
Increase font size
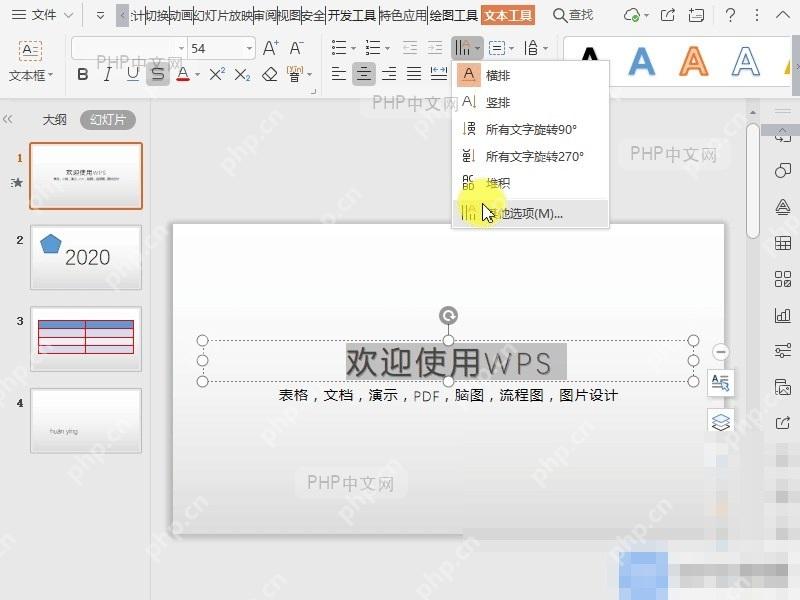pos(270,48)
